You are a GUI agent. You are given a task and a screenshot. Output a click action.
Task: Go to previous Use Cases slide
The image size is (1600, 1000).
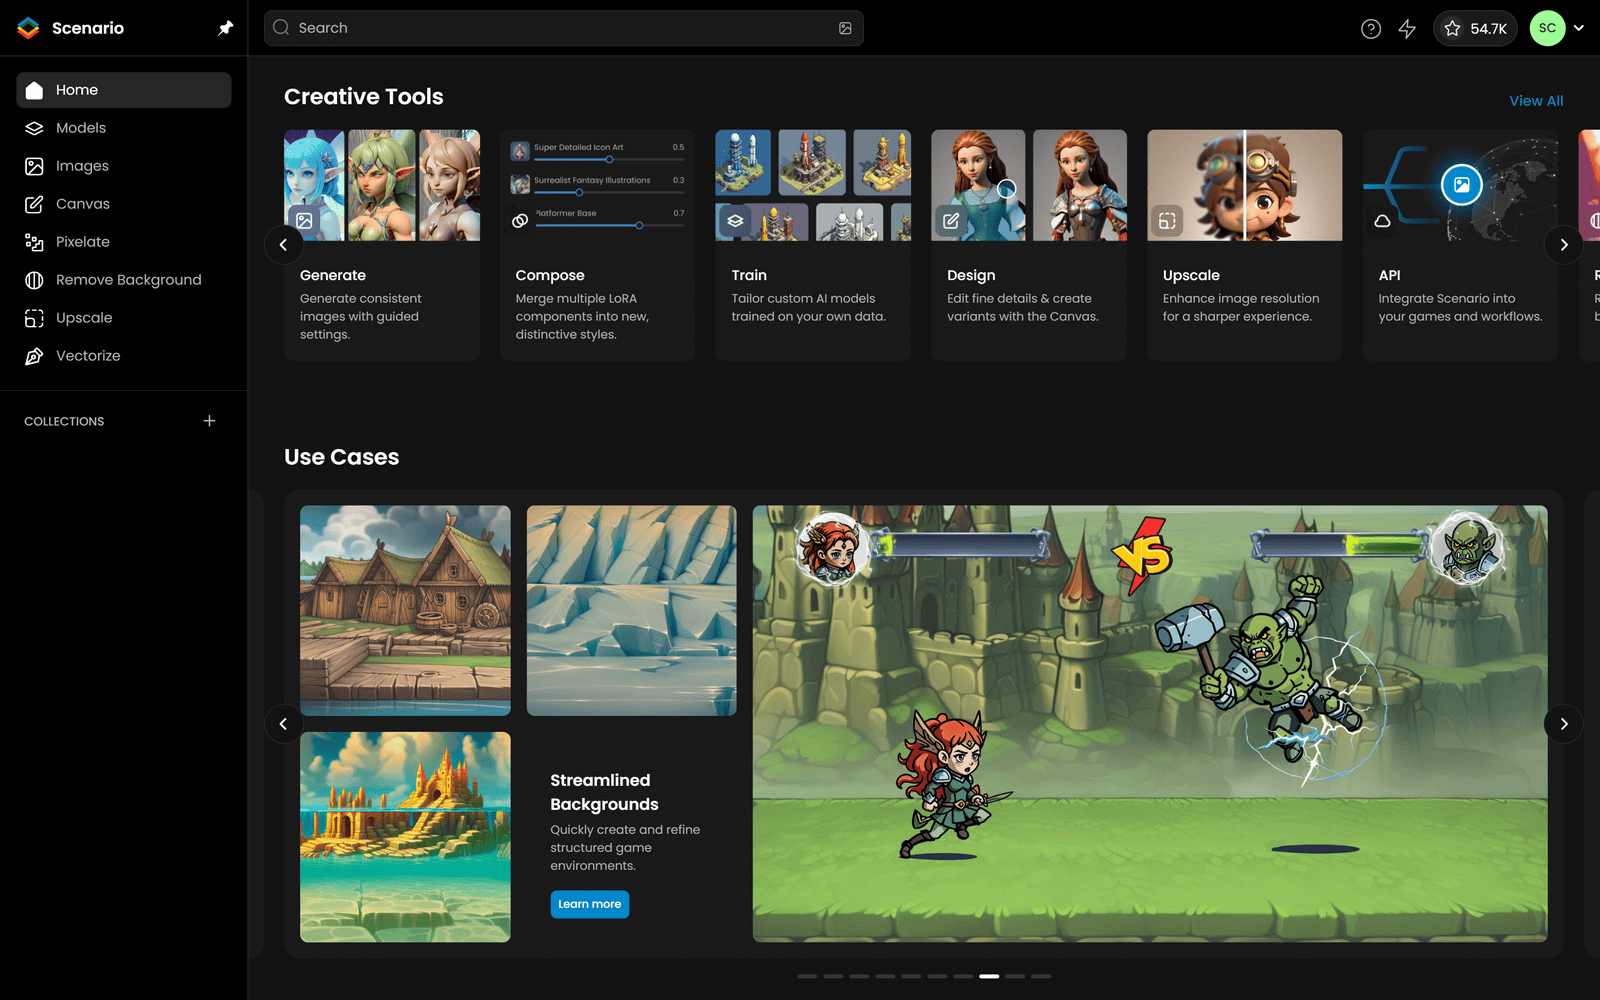click(x=283, y=724)
